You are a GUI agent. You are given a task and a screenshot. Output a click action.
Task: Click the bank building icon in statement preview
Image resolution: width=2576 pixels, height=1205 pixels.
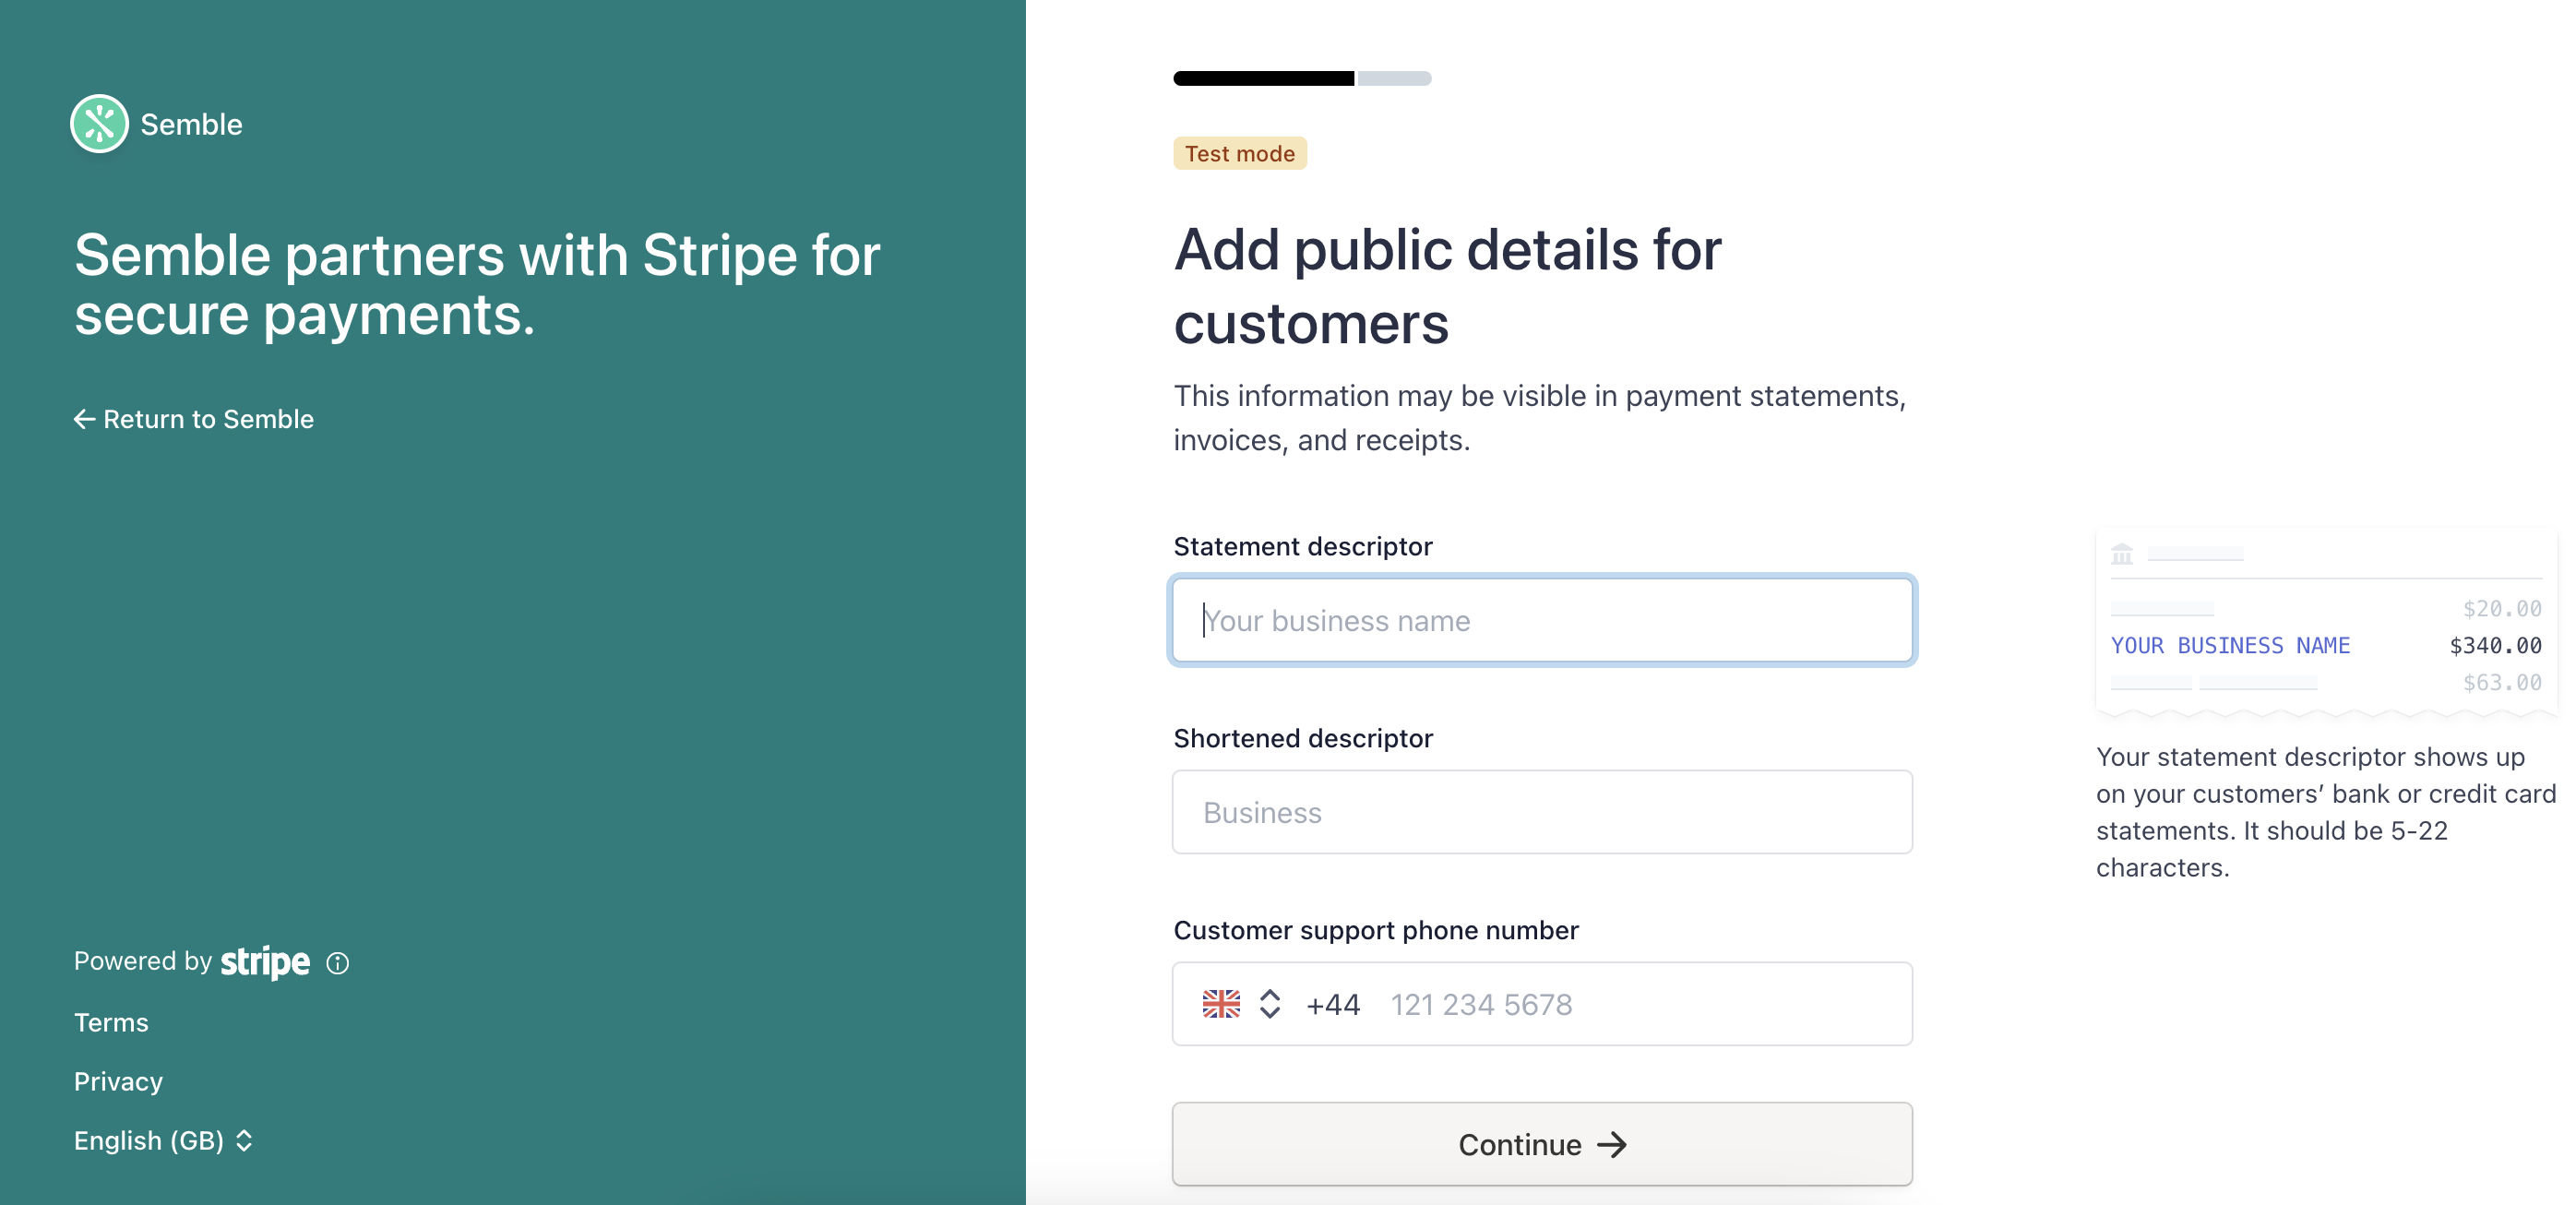coord(2122,553)
